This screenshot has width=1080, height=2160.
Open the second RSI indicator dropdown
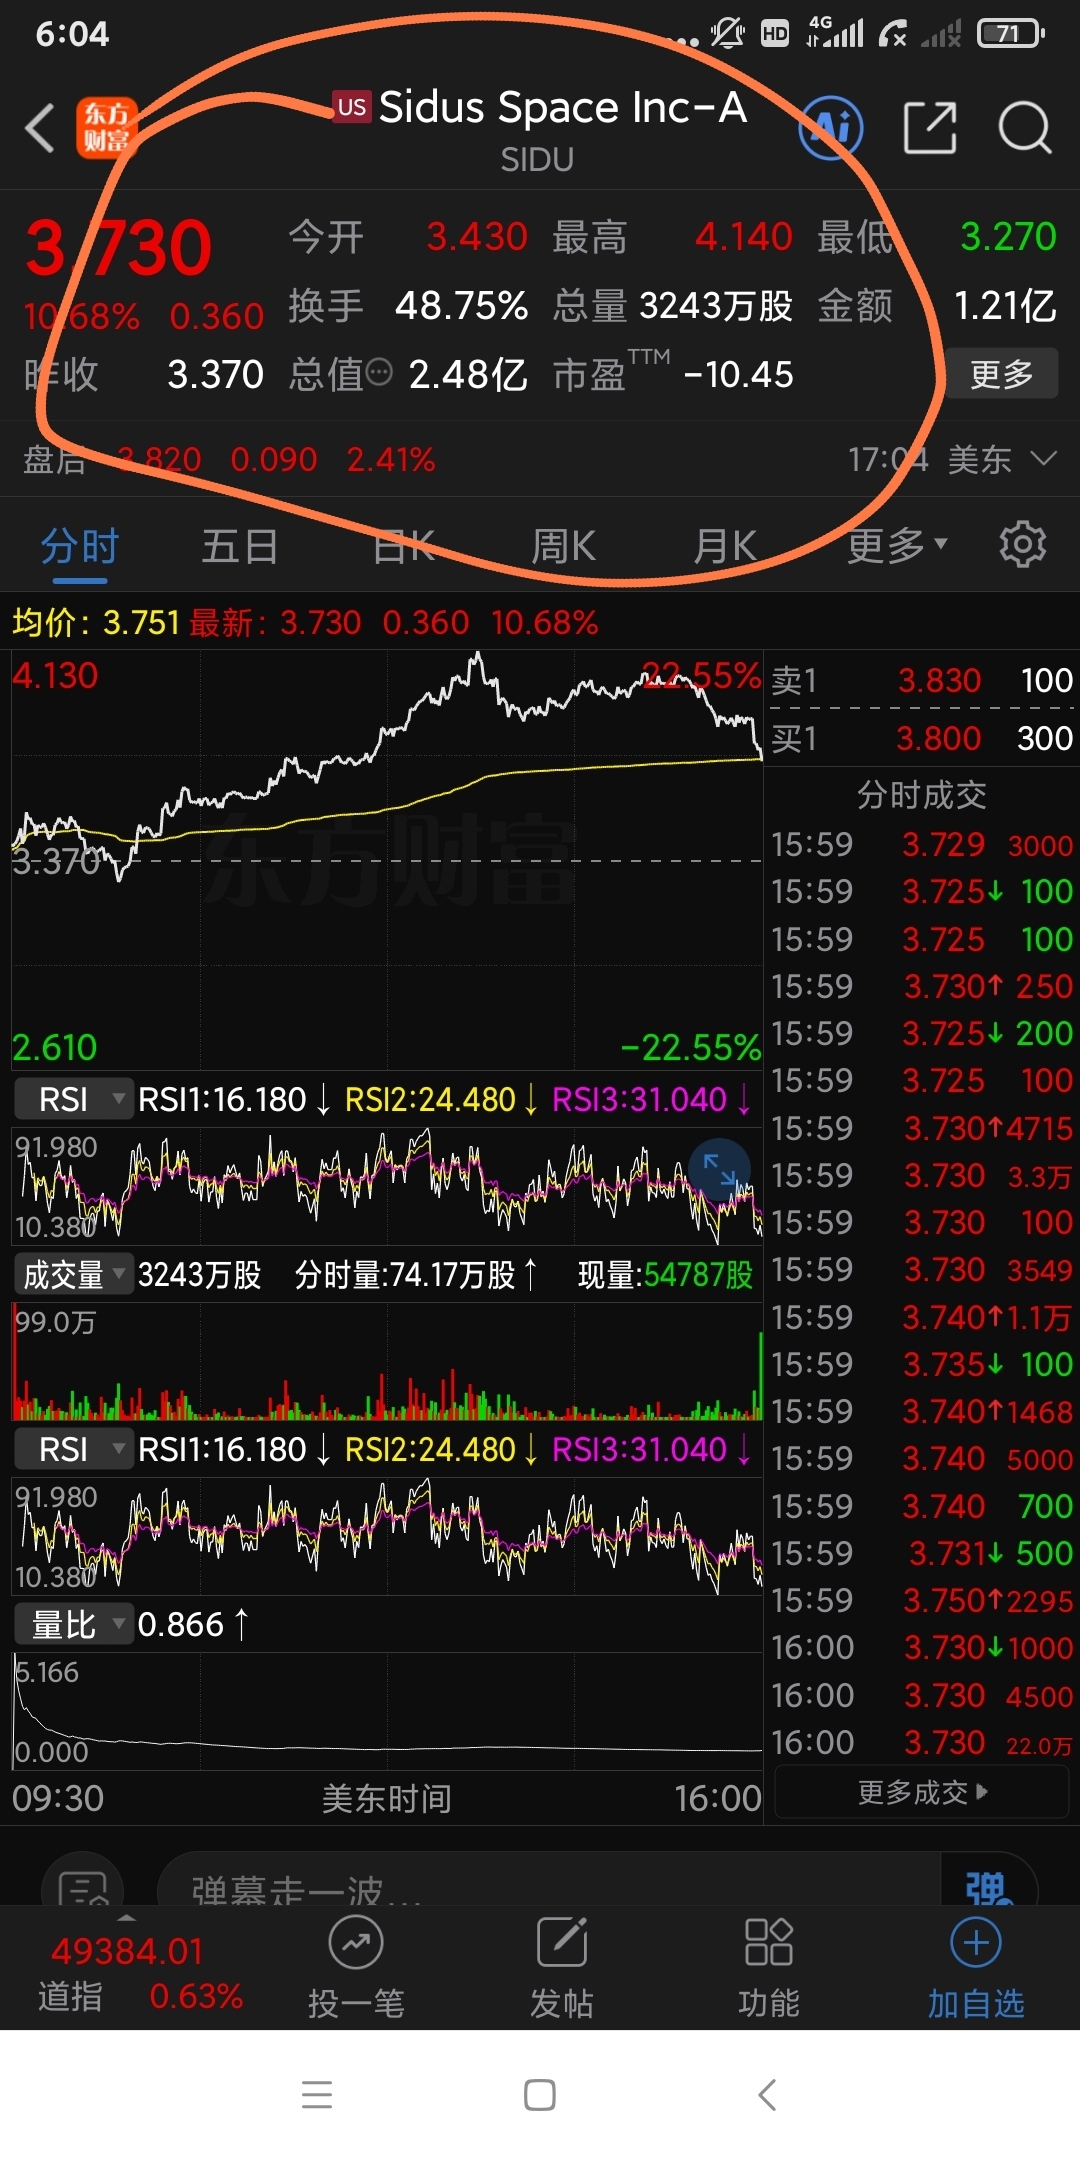click(73, 1449)
